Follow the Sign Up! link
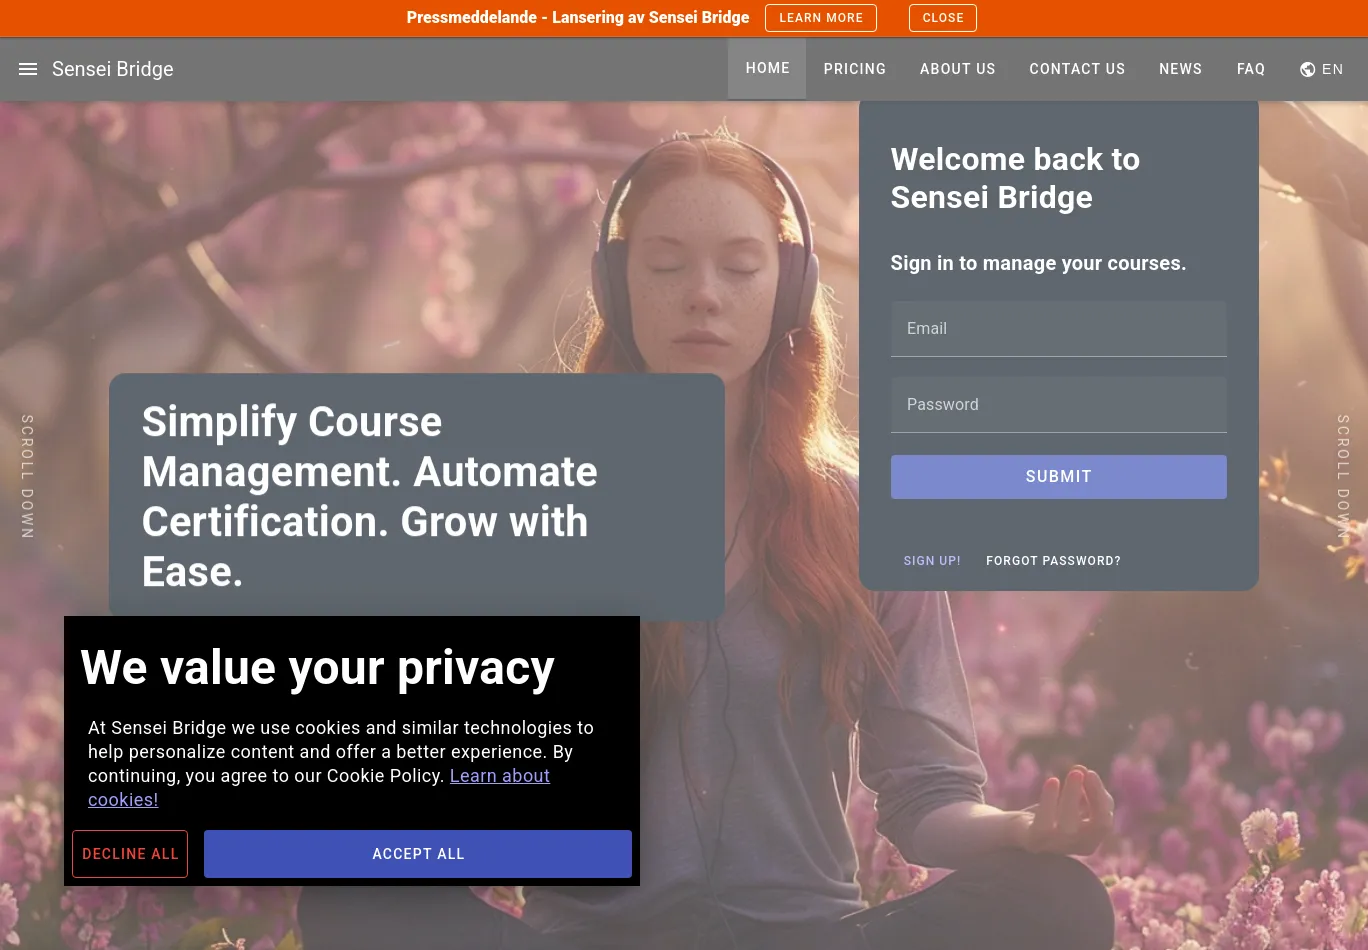Screen dimensions: 1368x950 931,561
